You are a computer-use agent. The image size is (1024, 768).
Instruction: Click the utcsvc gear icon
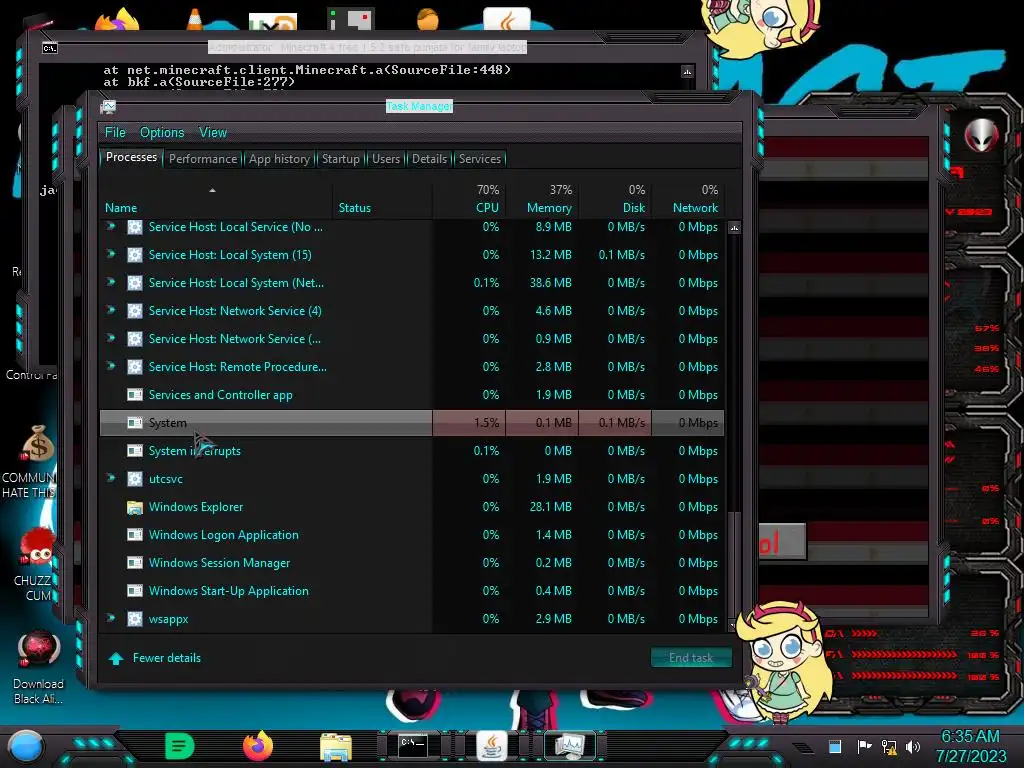tap(135, 479)
